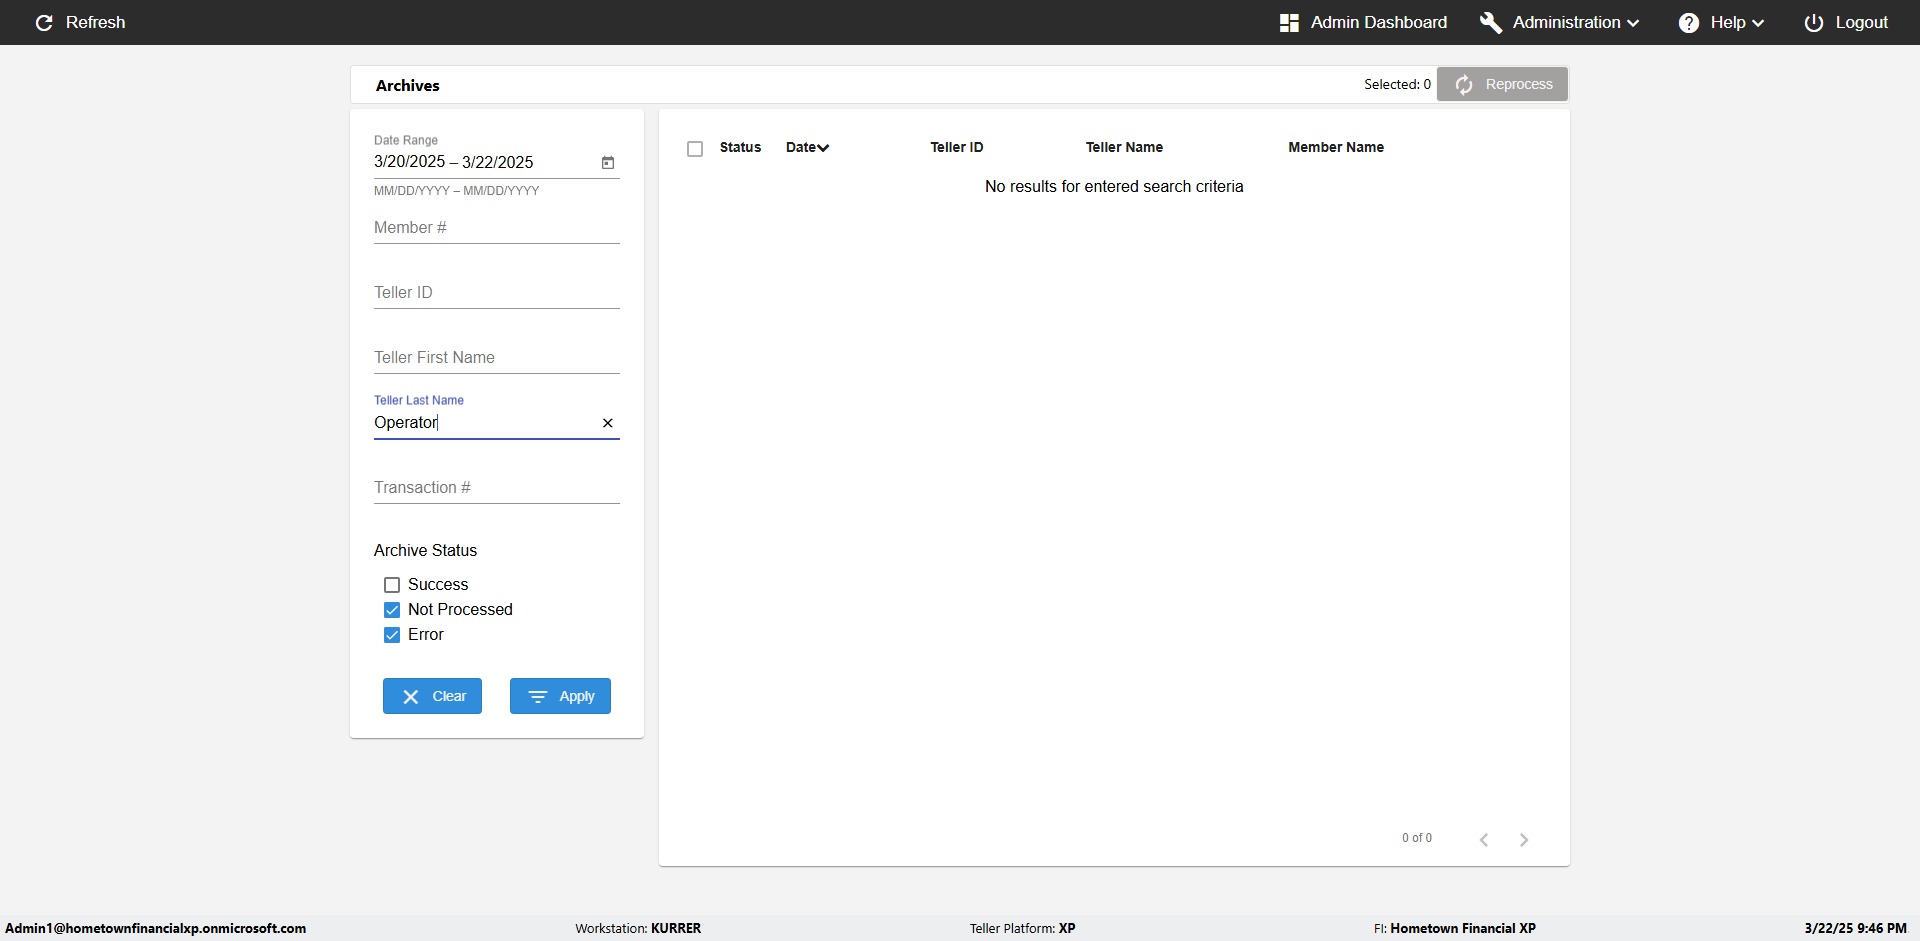
Task: Open the Admin Dashboard grid icon
Action: coord(1289,22)
